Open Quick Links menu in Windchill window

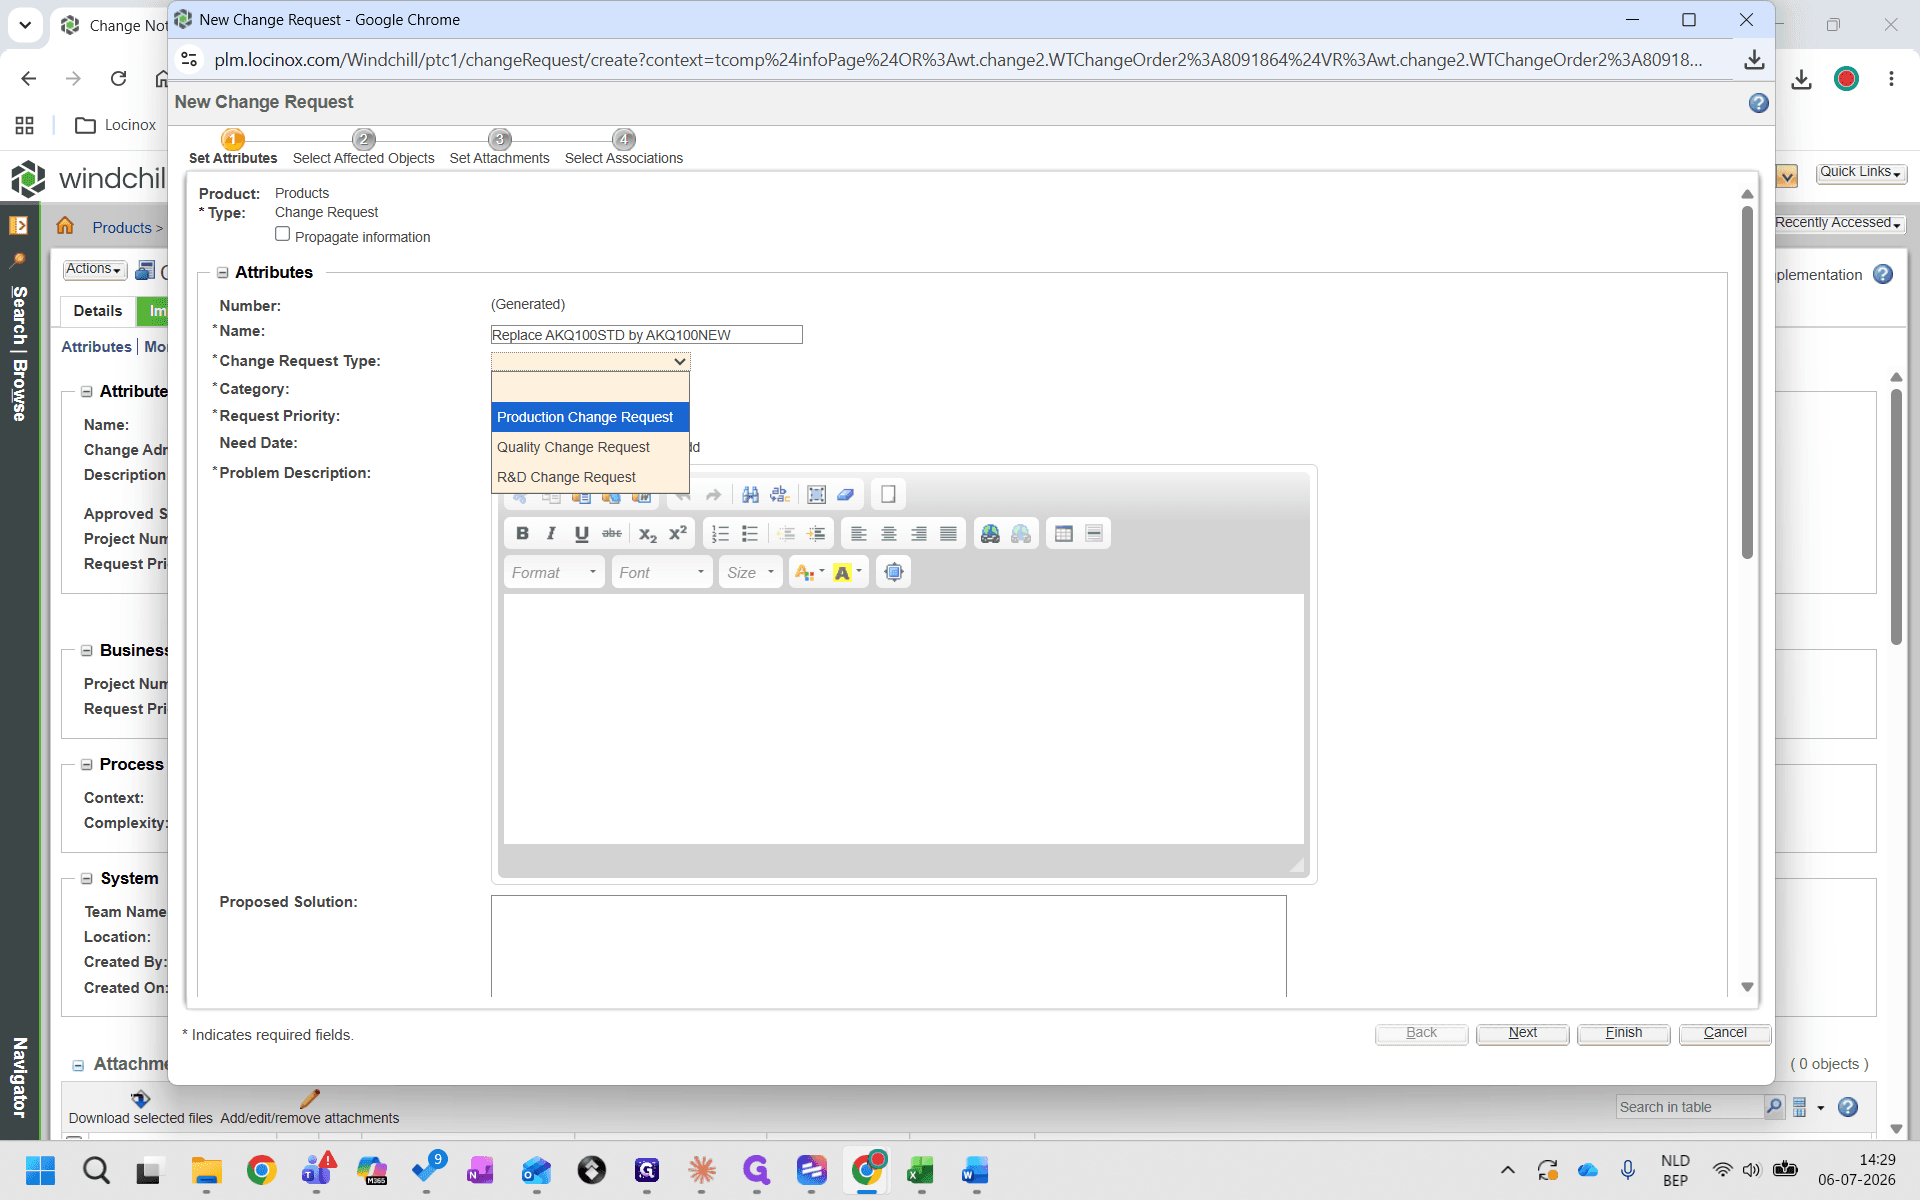[1861, 172]
